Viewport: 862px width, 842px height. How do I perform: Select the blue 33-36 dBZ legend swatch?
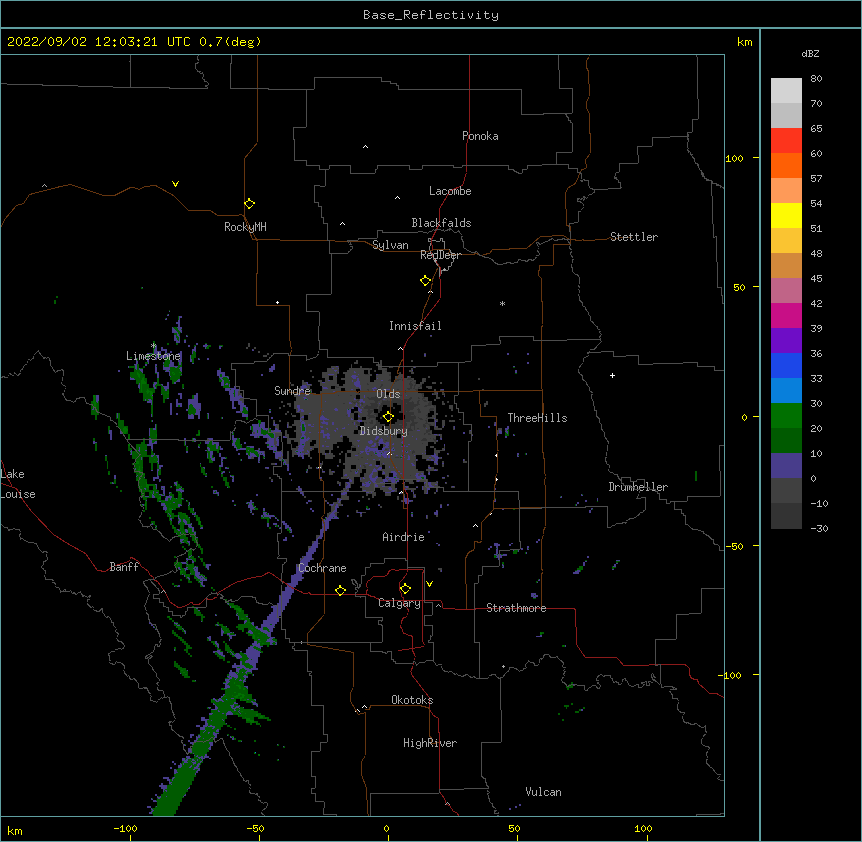click(x=786, y=365)
